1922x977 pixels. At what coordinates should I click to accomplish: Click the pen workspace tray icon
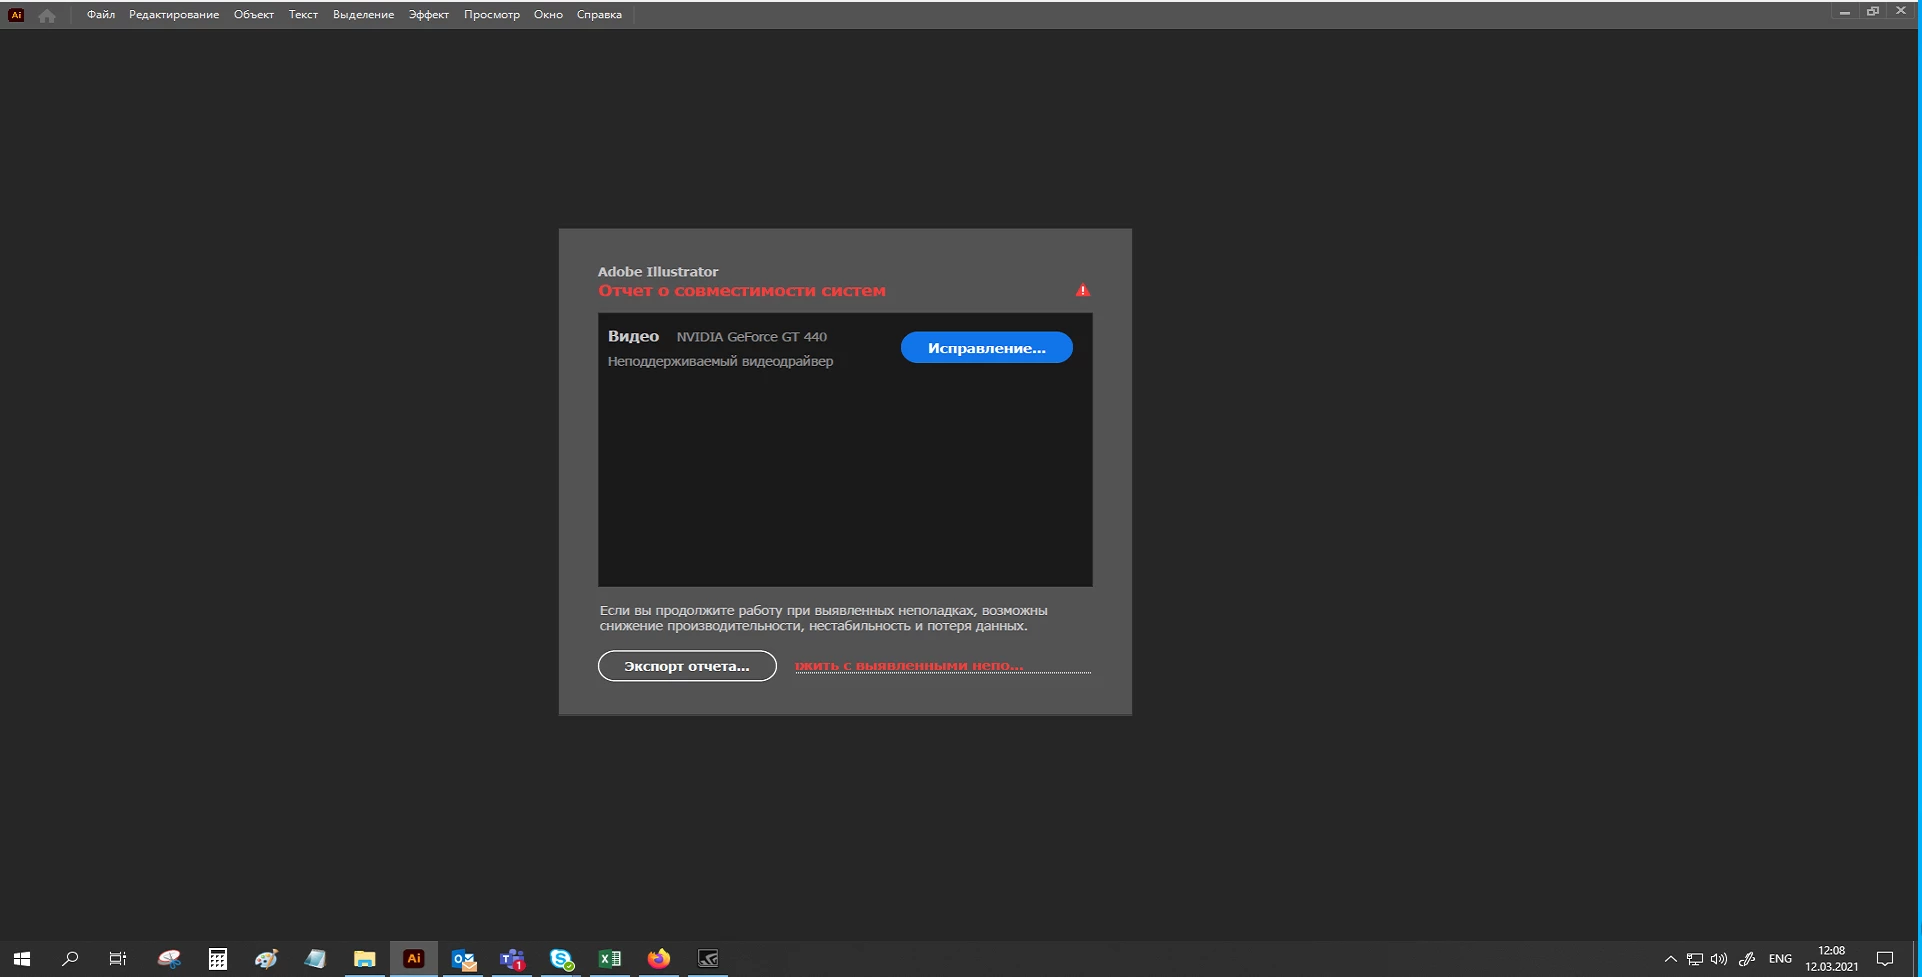[x=1747, y=959]
